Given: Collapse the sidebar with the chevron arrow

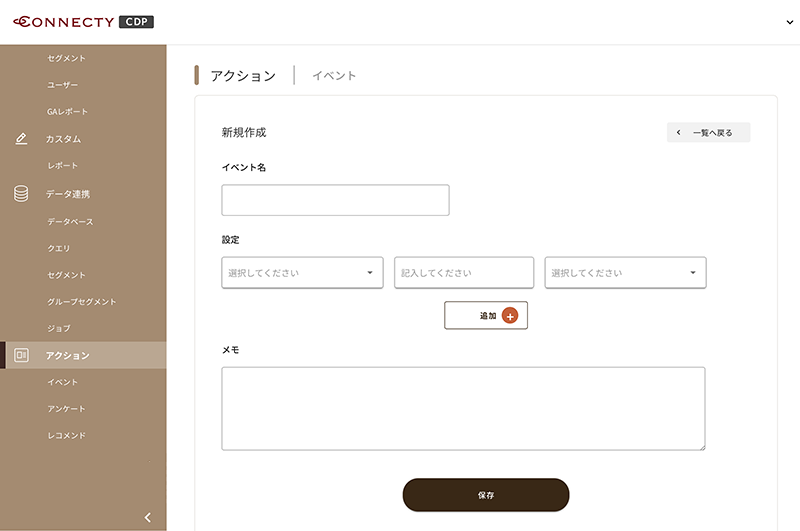Looking at the screenshot, I should [x=147, y=517].
